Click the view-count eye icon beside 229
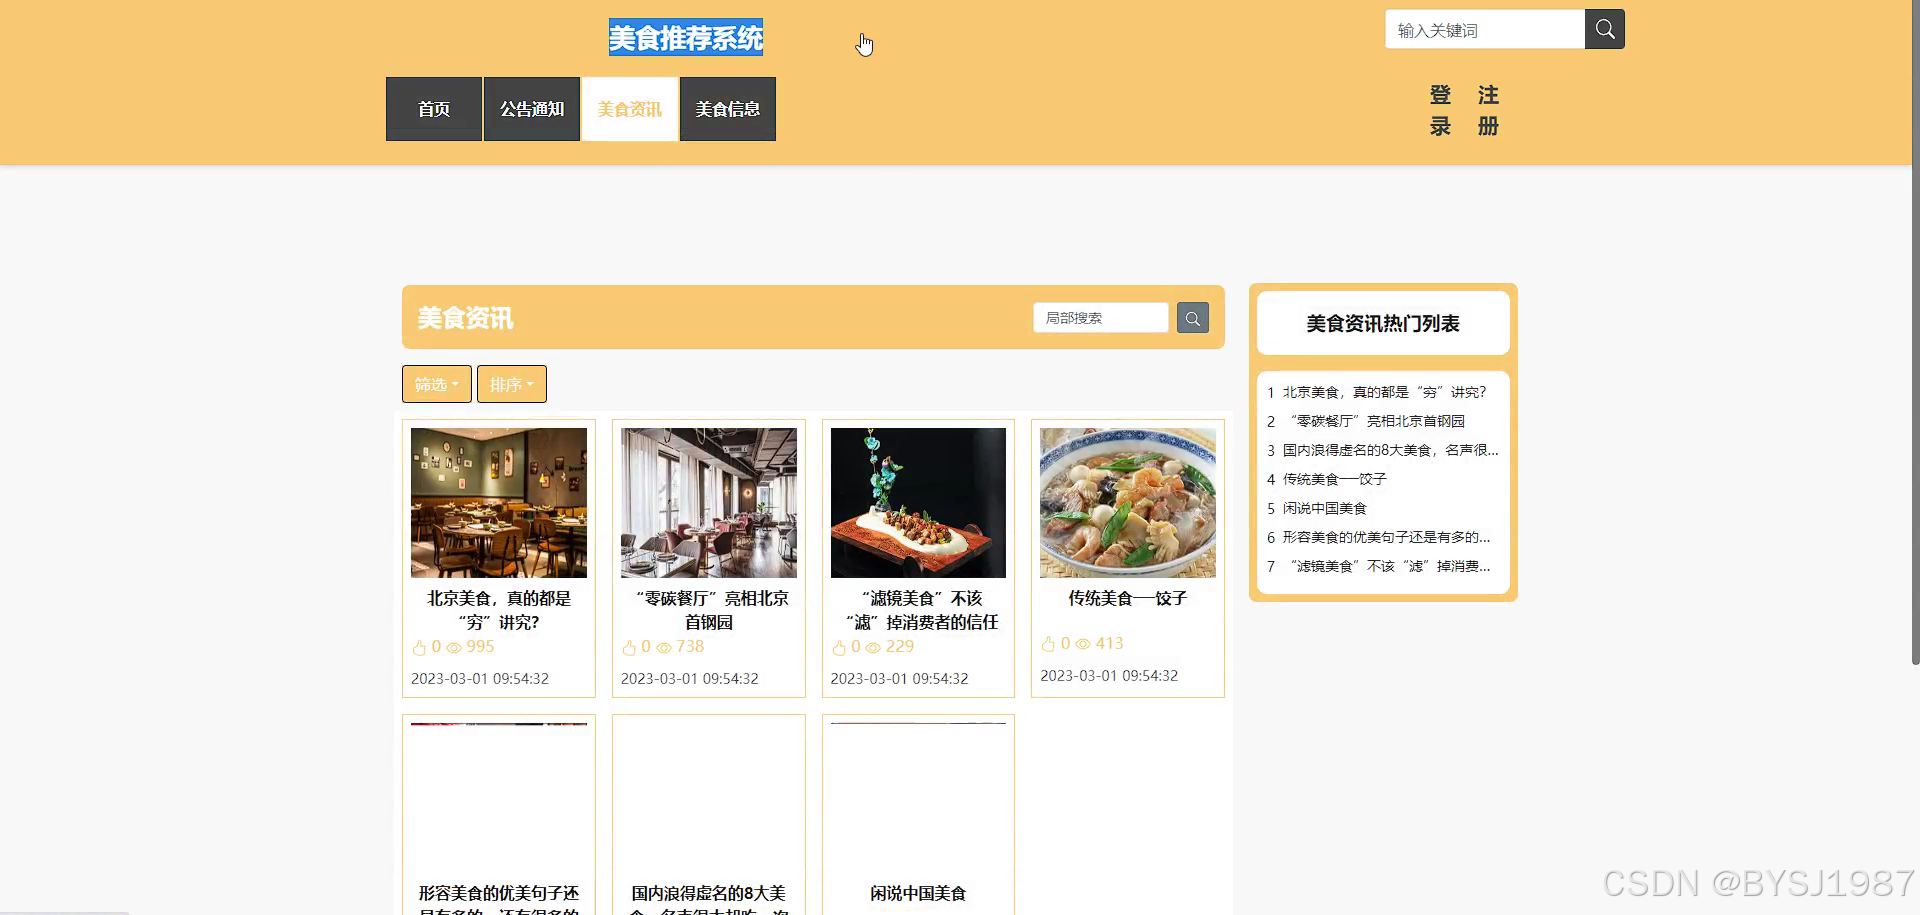Image resolution: width=1920 pixels, height=915 pixels. (873, 648)
